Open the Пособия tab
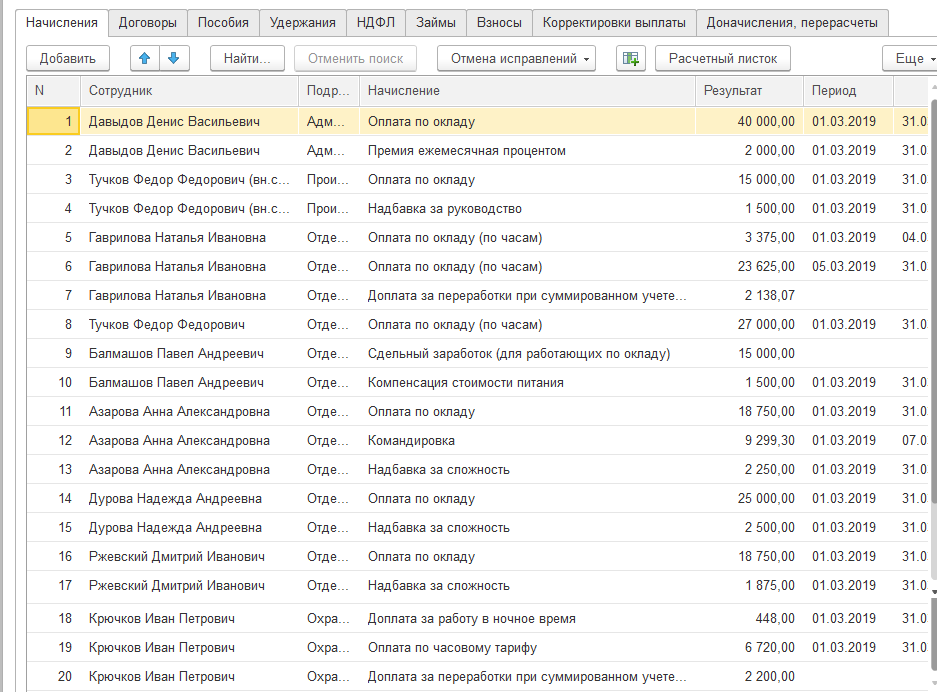The height and width of the screenshot is (692, 937). (223, 22)
